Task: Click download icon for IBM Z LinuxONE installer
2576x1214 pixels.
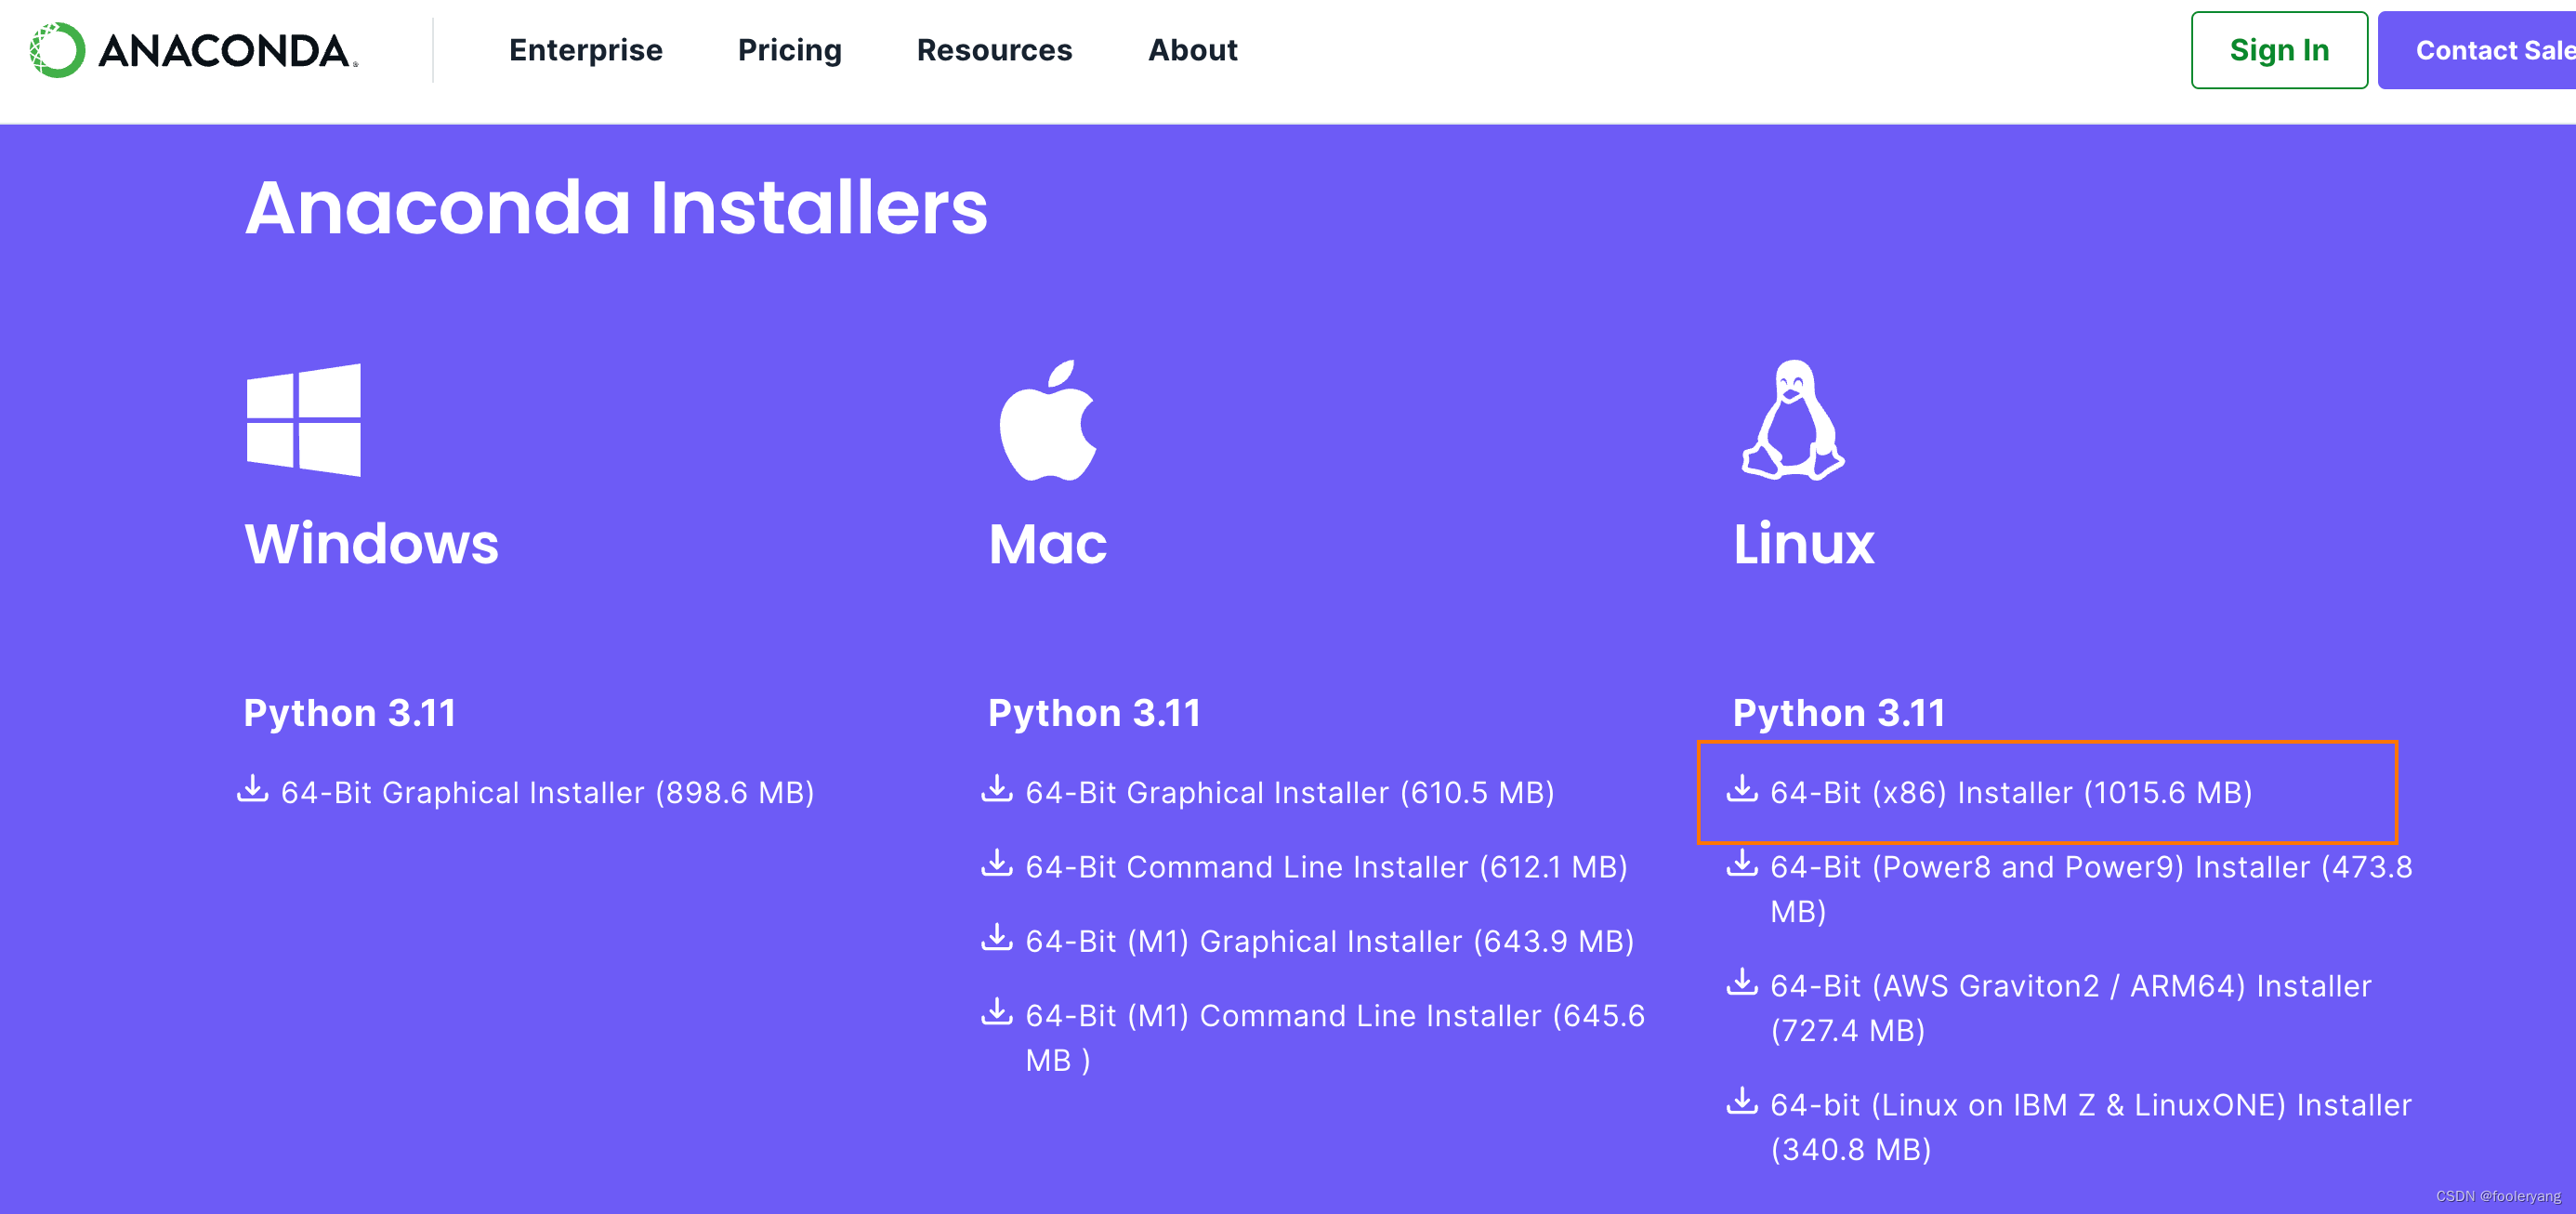Action: click(x=1741, y=1101)
